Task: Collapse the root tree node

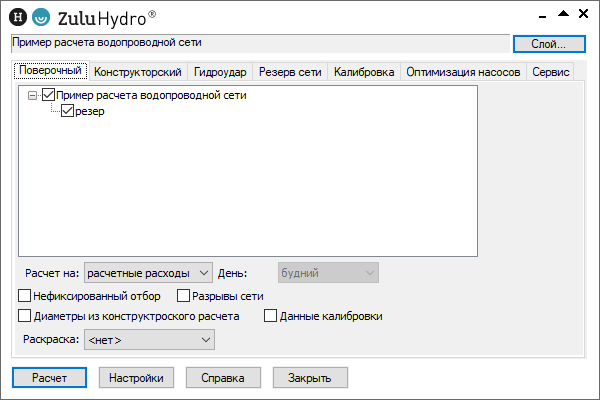Action: click(33, 96)
